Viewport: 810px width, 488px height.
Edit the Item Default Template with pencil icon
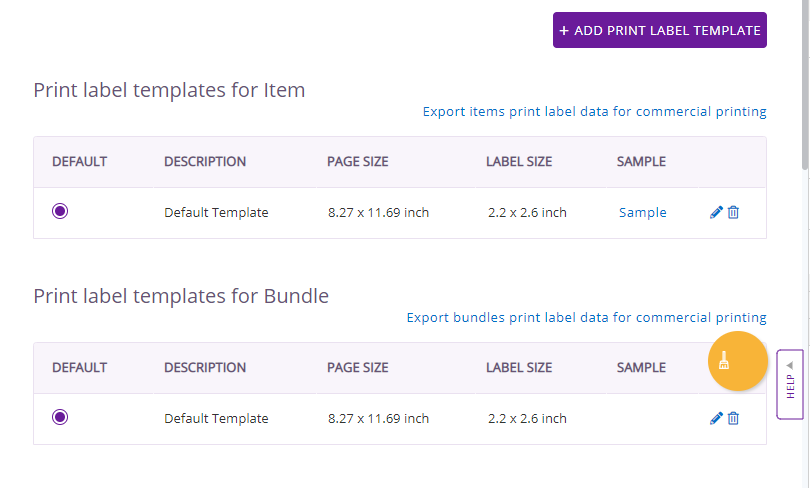tap(716, 212)
